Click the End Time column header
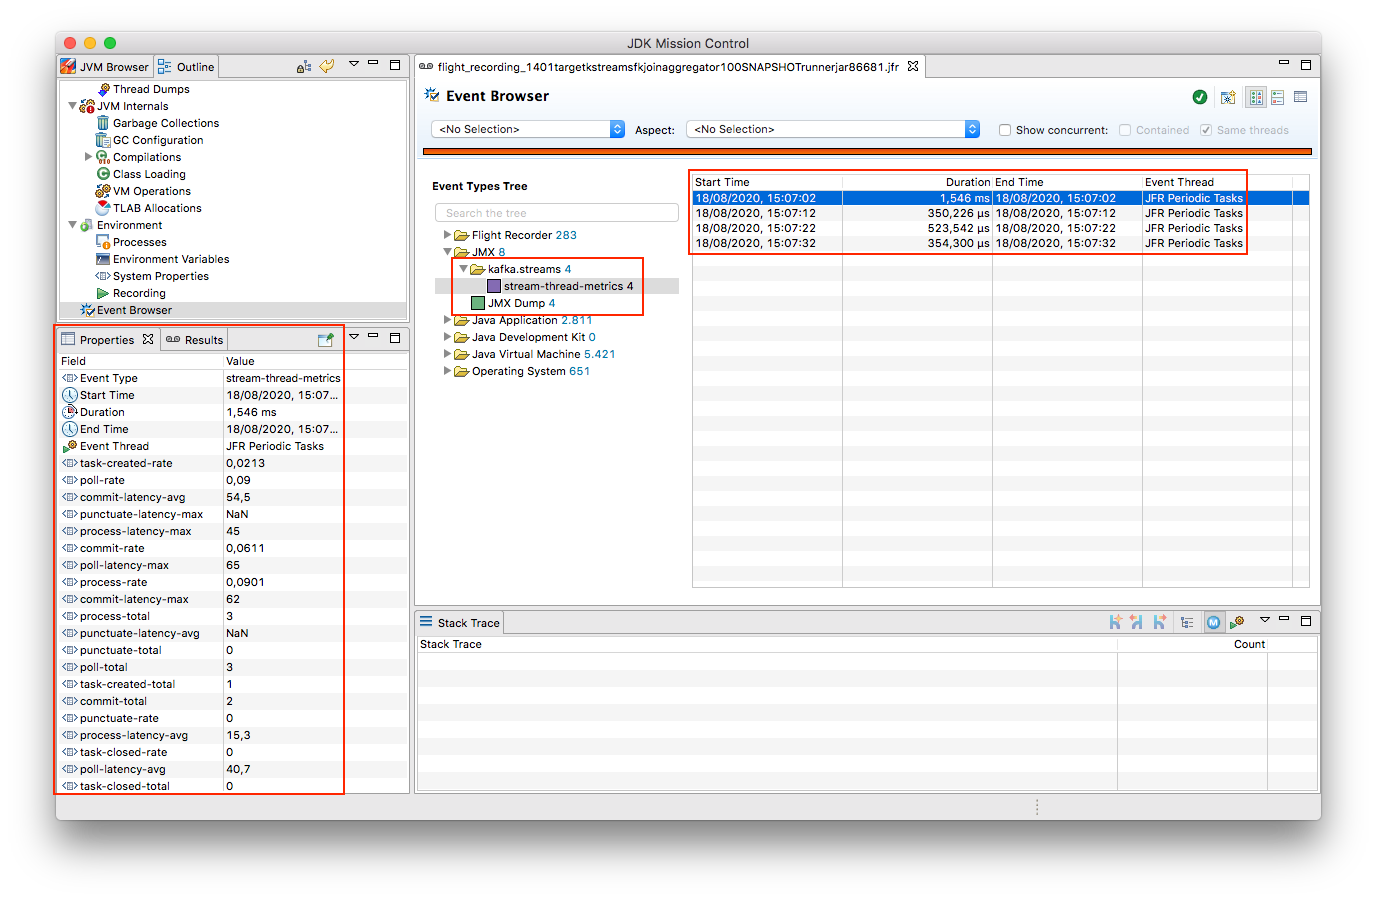Image resolution: width=1377 pixels, height=900 pixels. pyautogui.click(x=1067, y=182)
